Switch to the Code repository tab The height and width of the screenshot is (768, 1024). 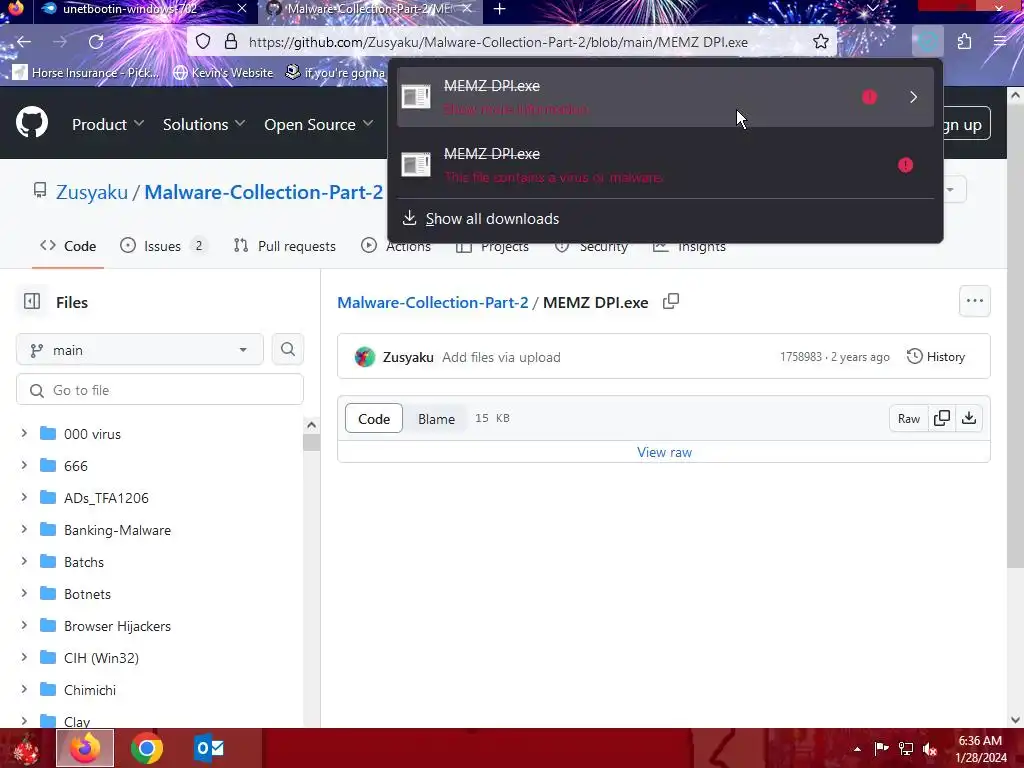tap(68, 246)
